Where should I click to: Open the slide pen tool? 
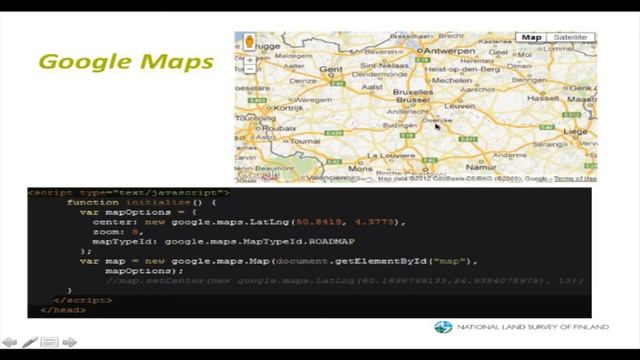(x=30, y=342)
